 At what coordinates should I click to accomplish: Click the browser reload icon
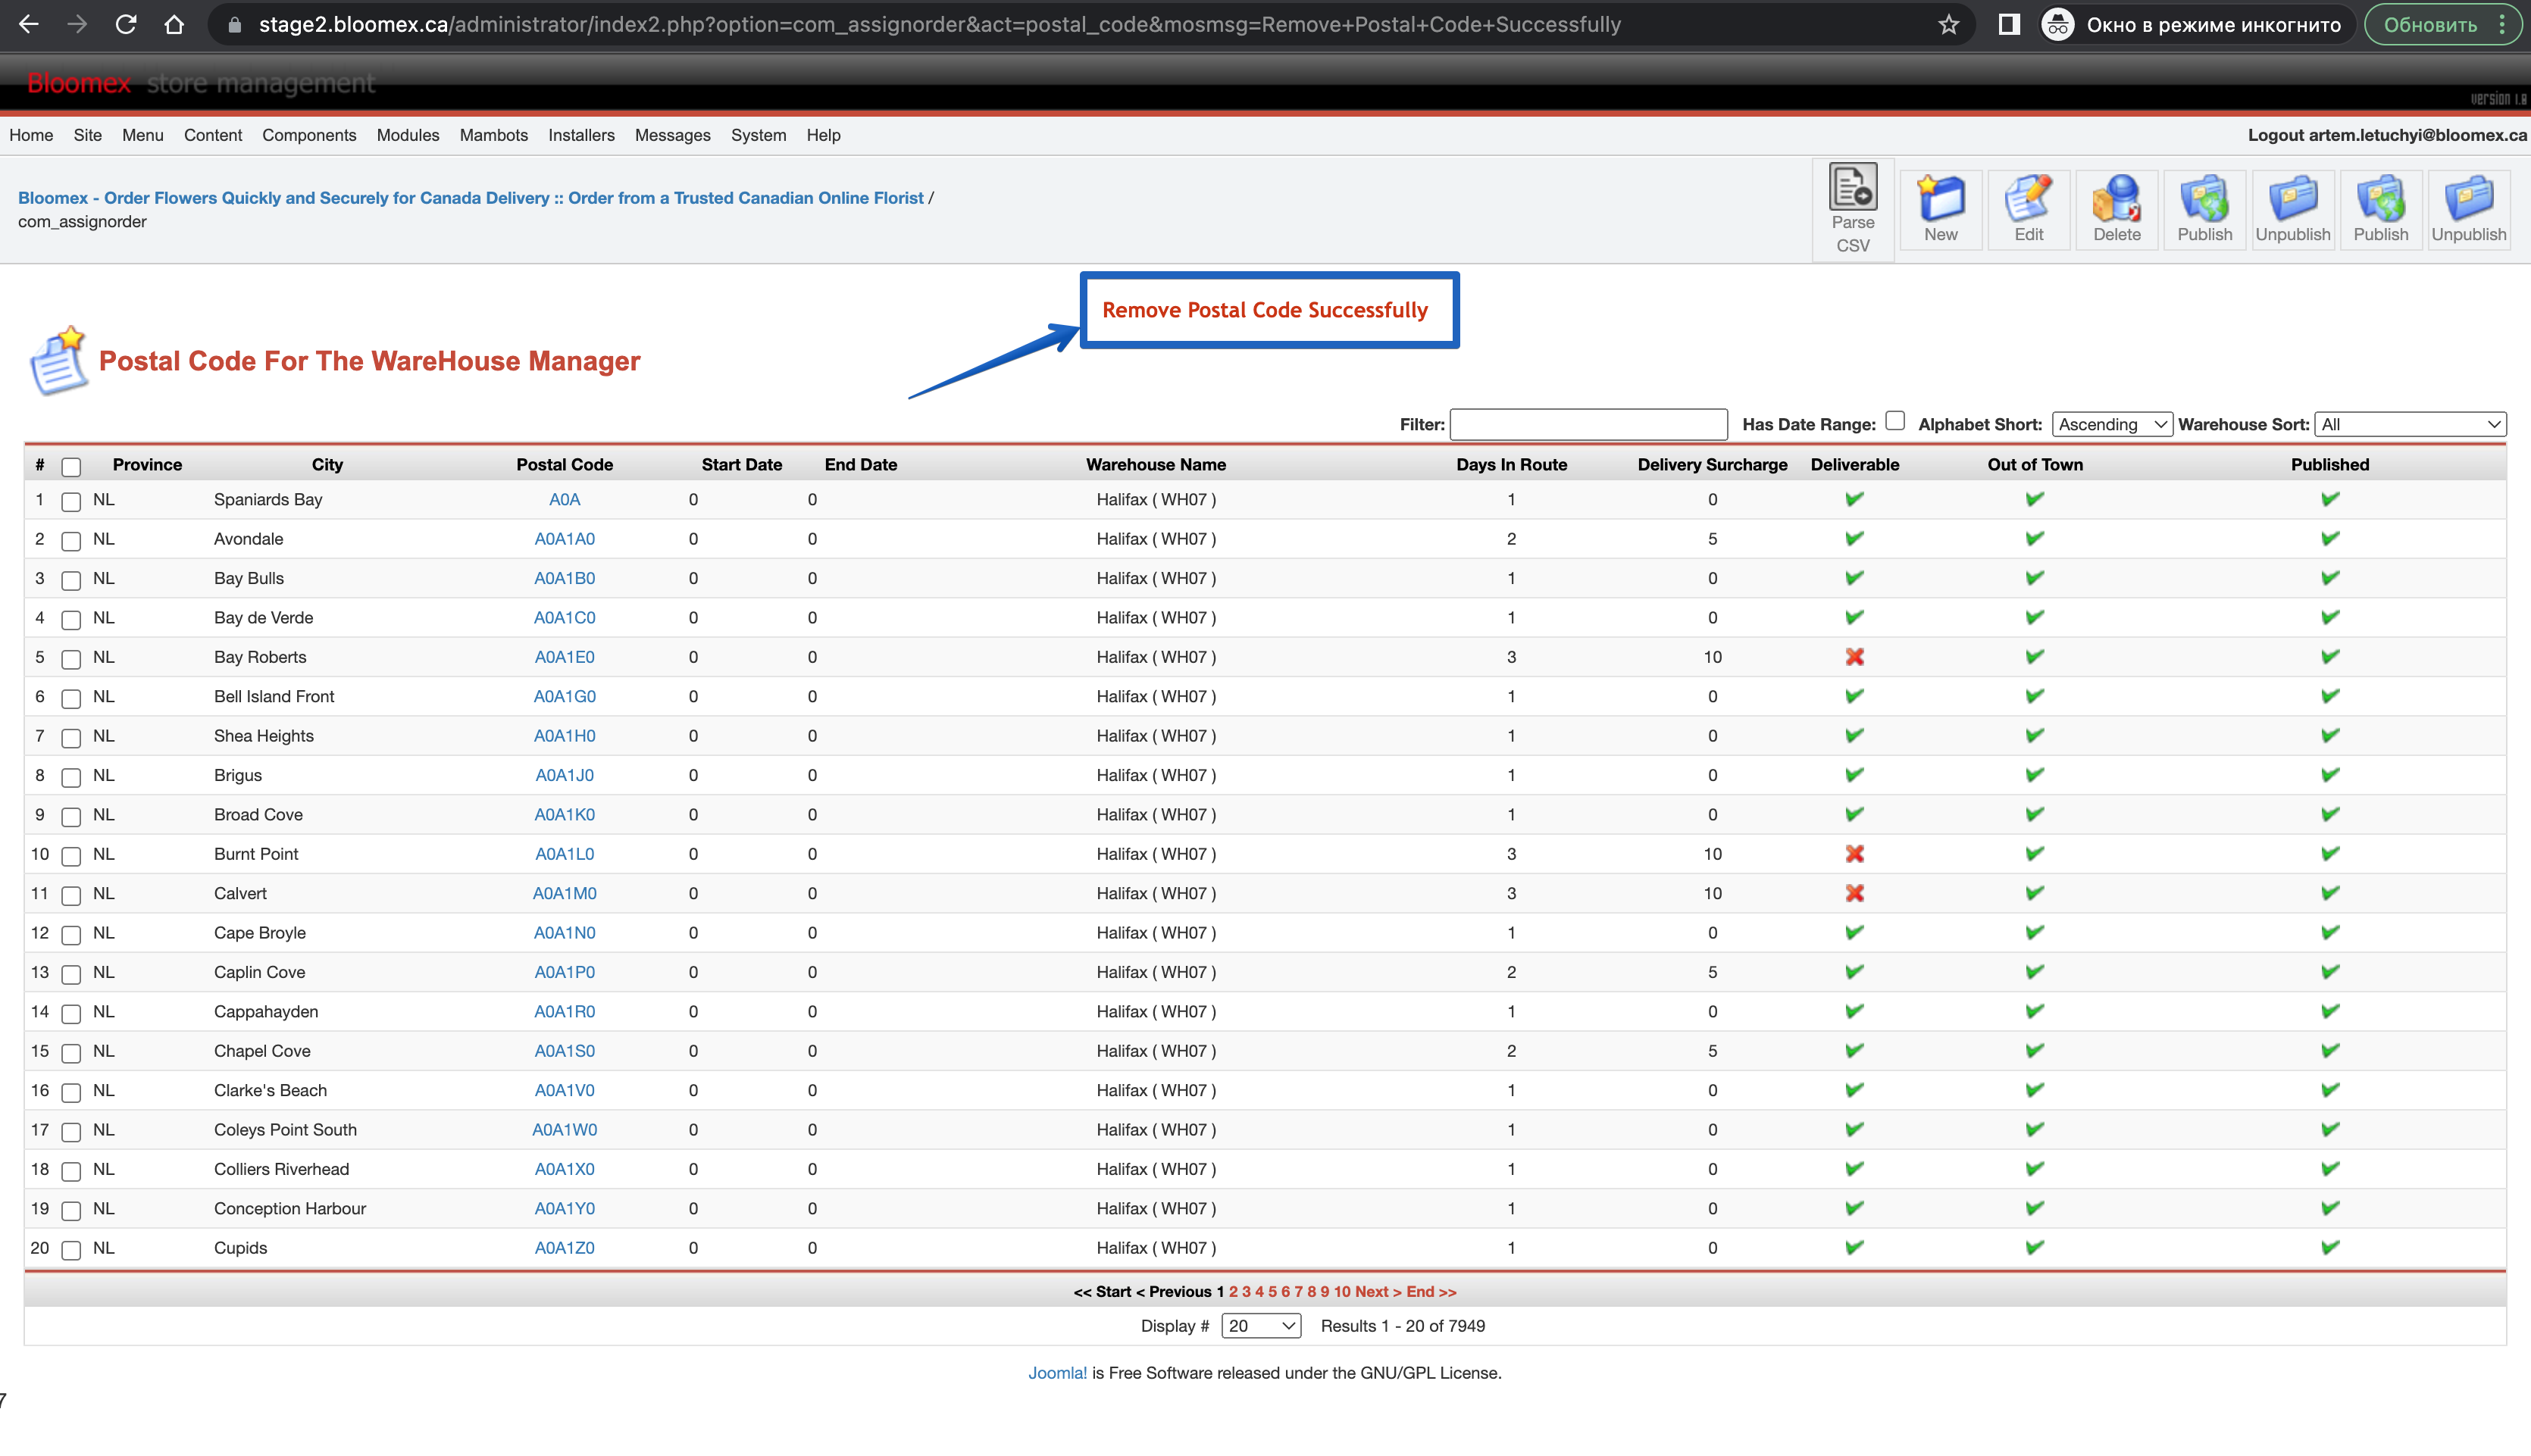(x=125, y=25)
